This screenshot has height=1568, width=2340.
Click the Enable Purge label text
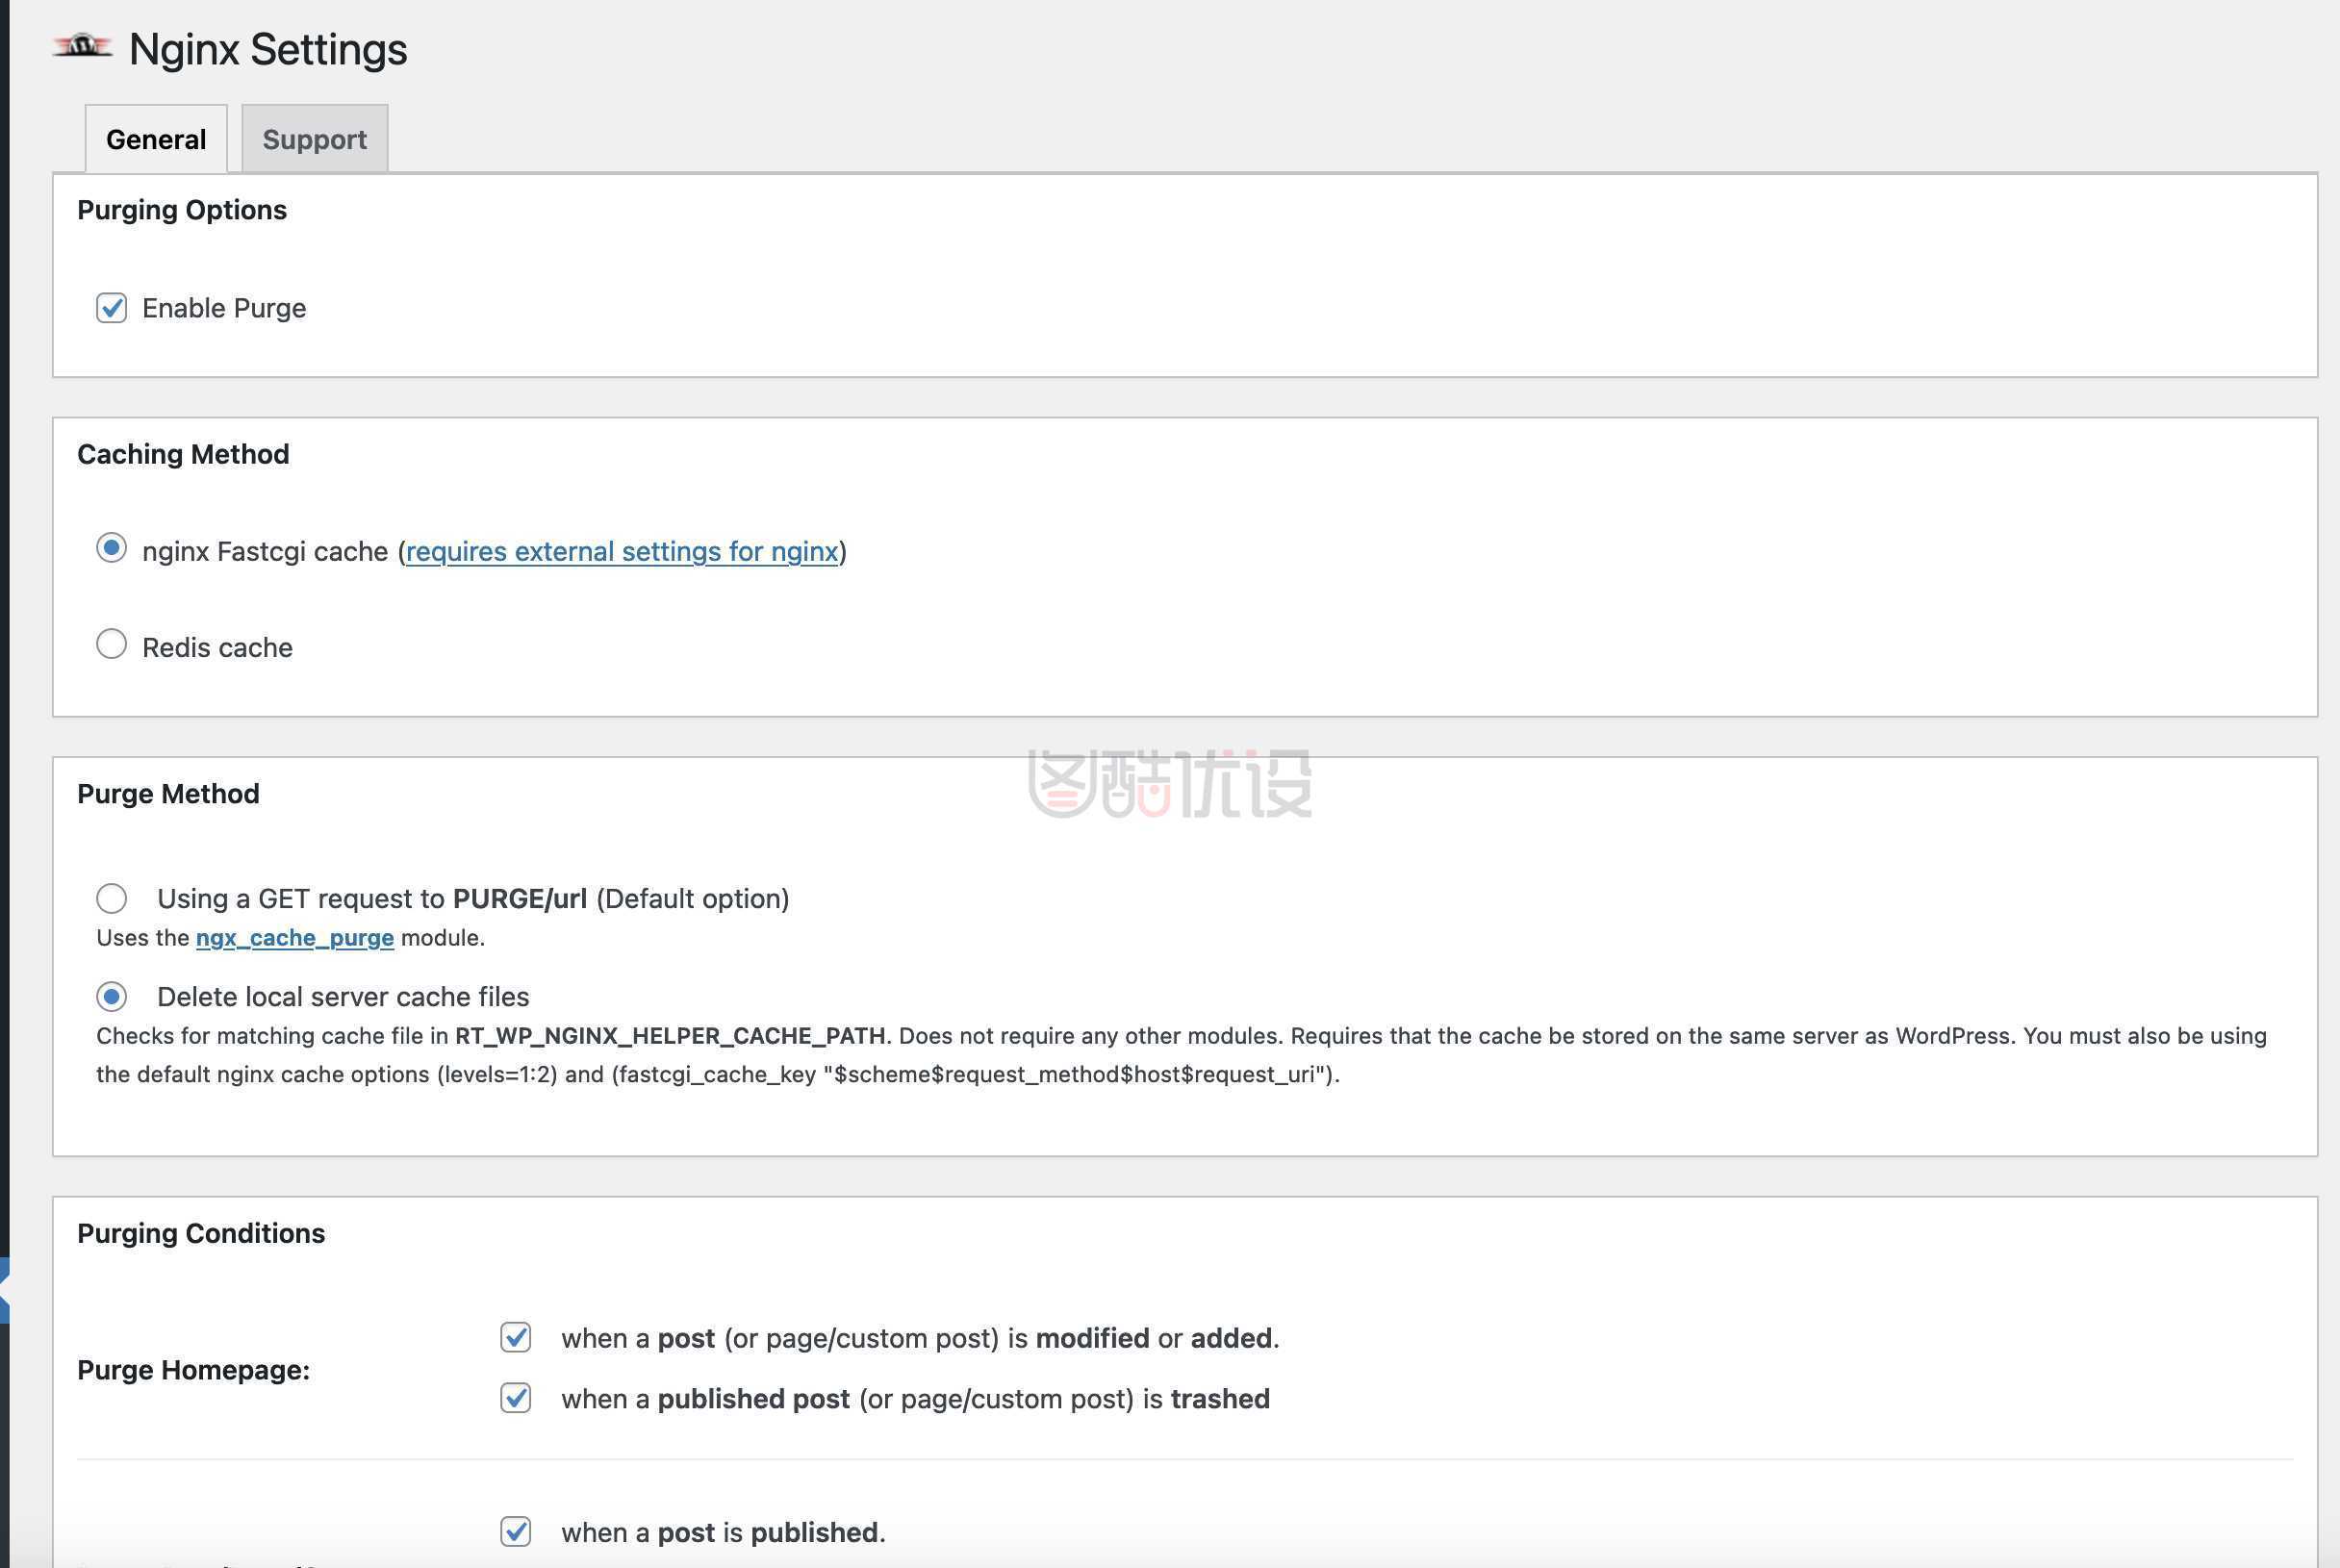(224, 308)
